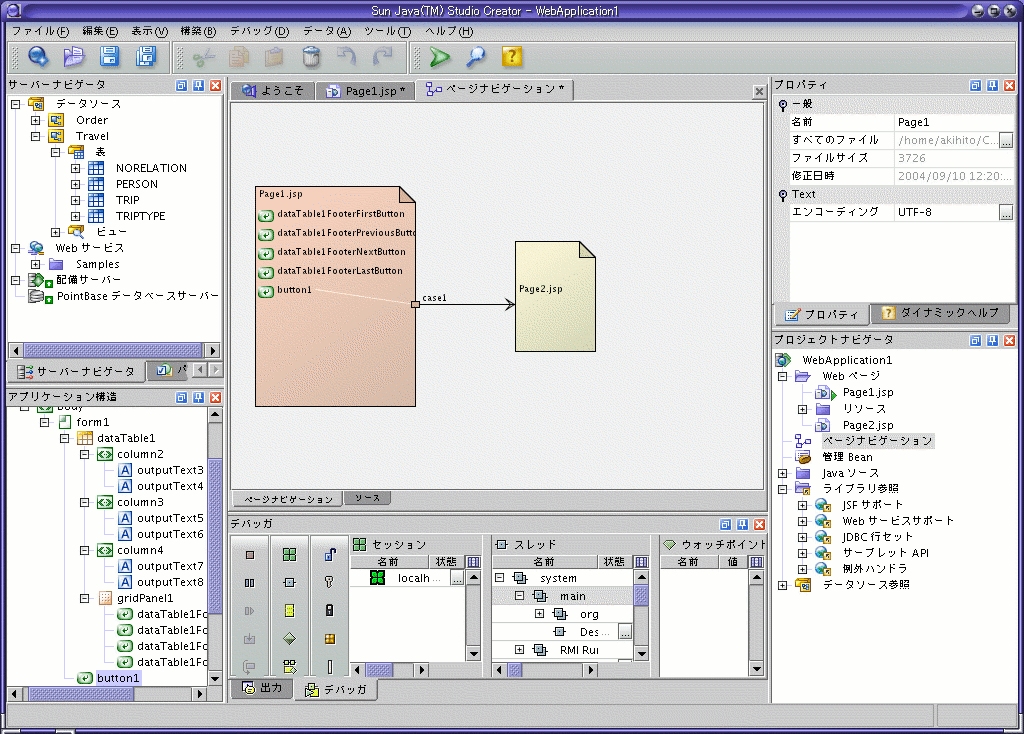Viewport: 1024px width, 734px height.
Task: Click the magnifier Find toolbar icon
Action: point(475,57)
